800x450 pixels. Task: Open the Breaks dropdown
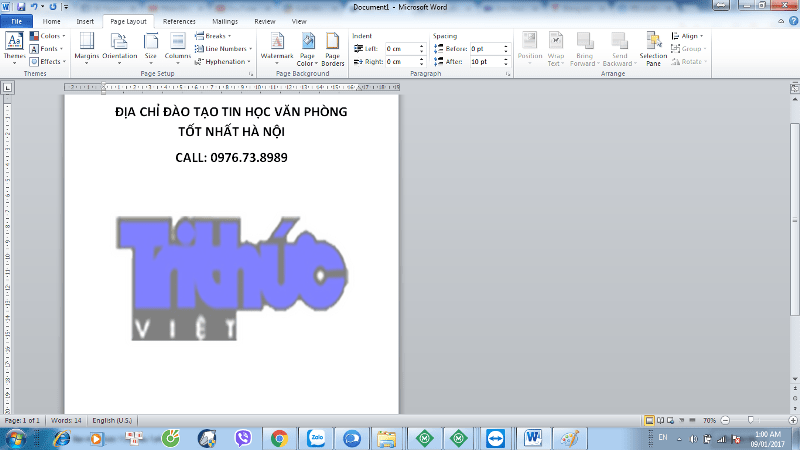(213, 36)
